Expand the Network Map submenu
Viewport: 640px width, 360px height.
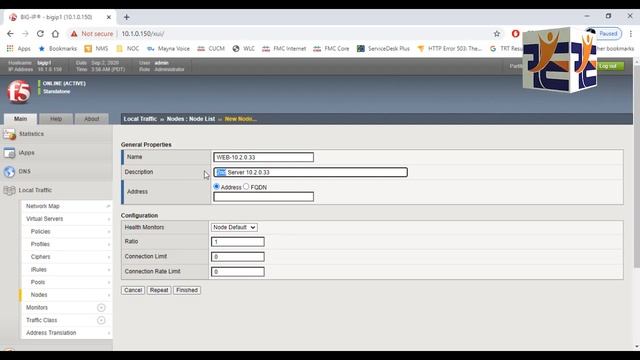(108, 206)
